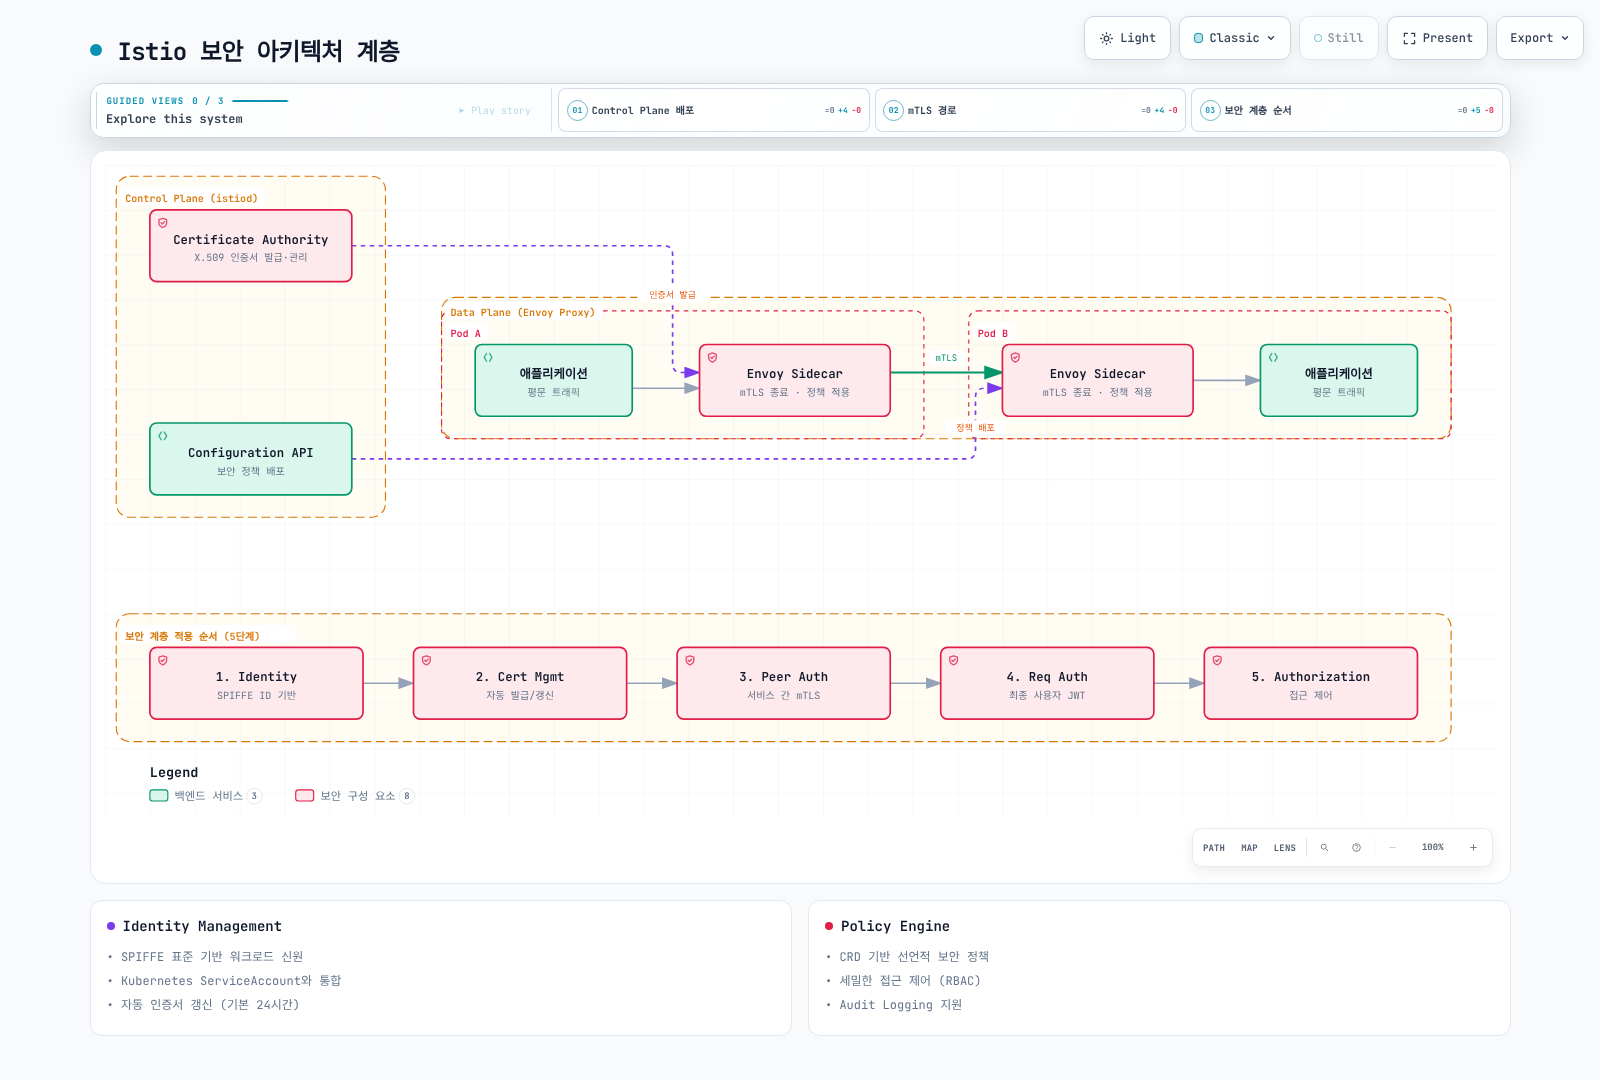Click the mTLS edge label
The height and width of the screenshot is (1080, 1600).
[x=946, y=358]
